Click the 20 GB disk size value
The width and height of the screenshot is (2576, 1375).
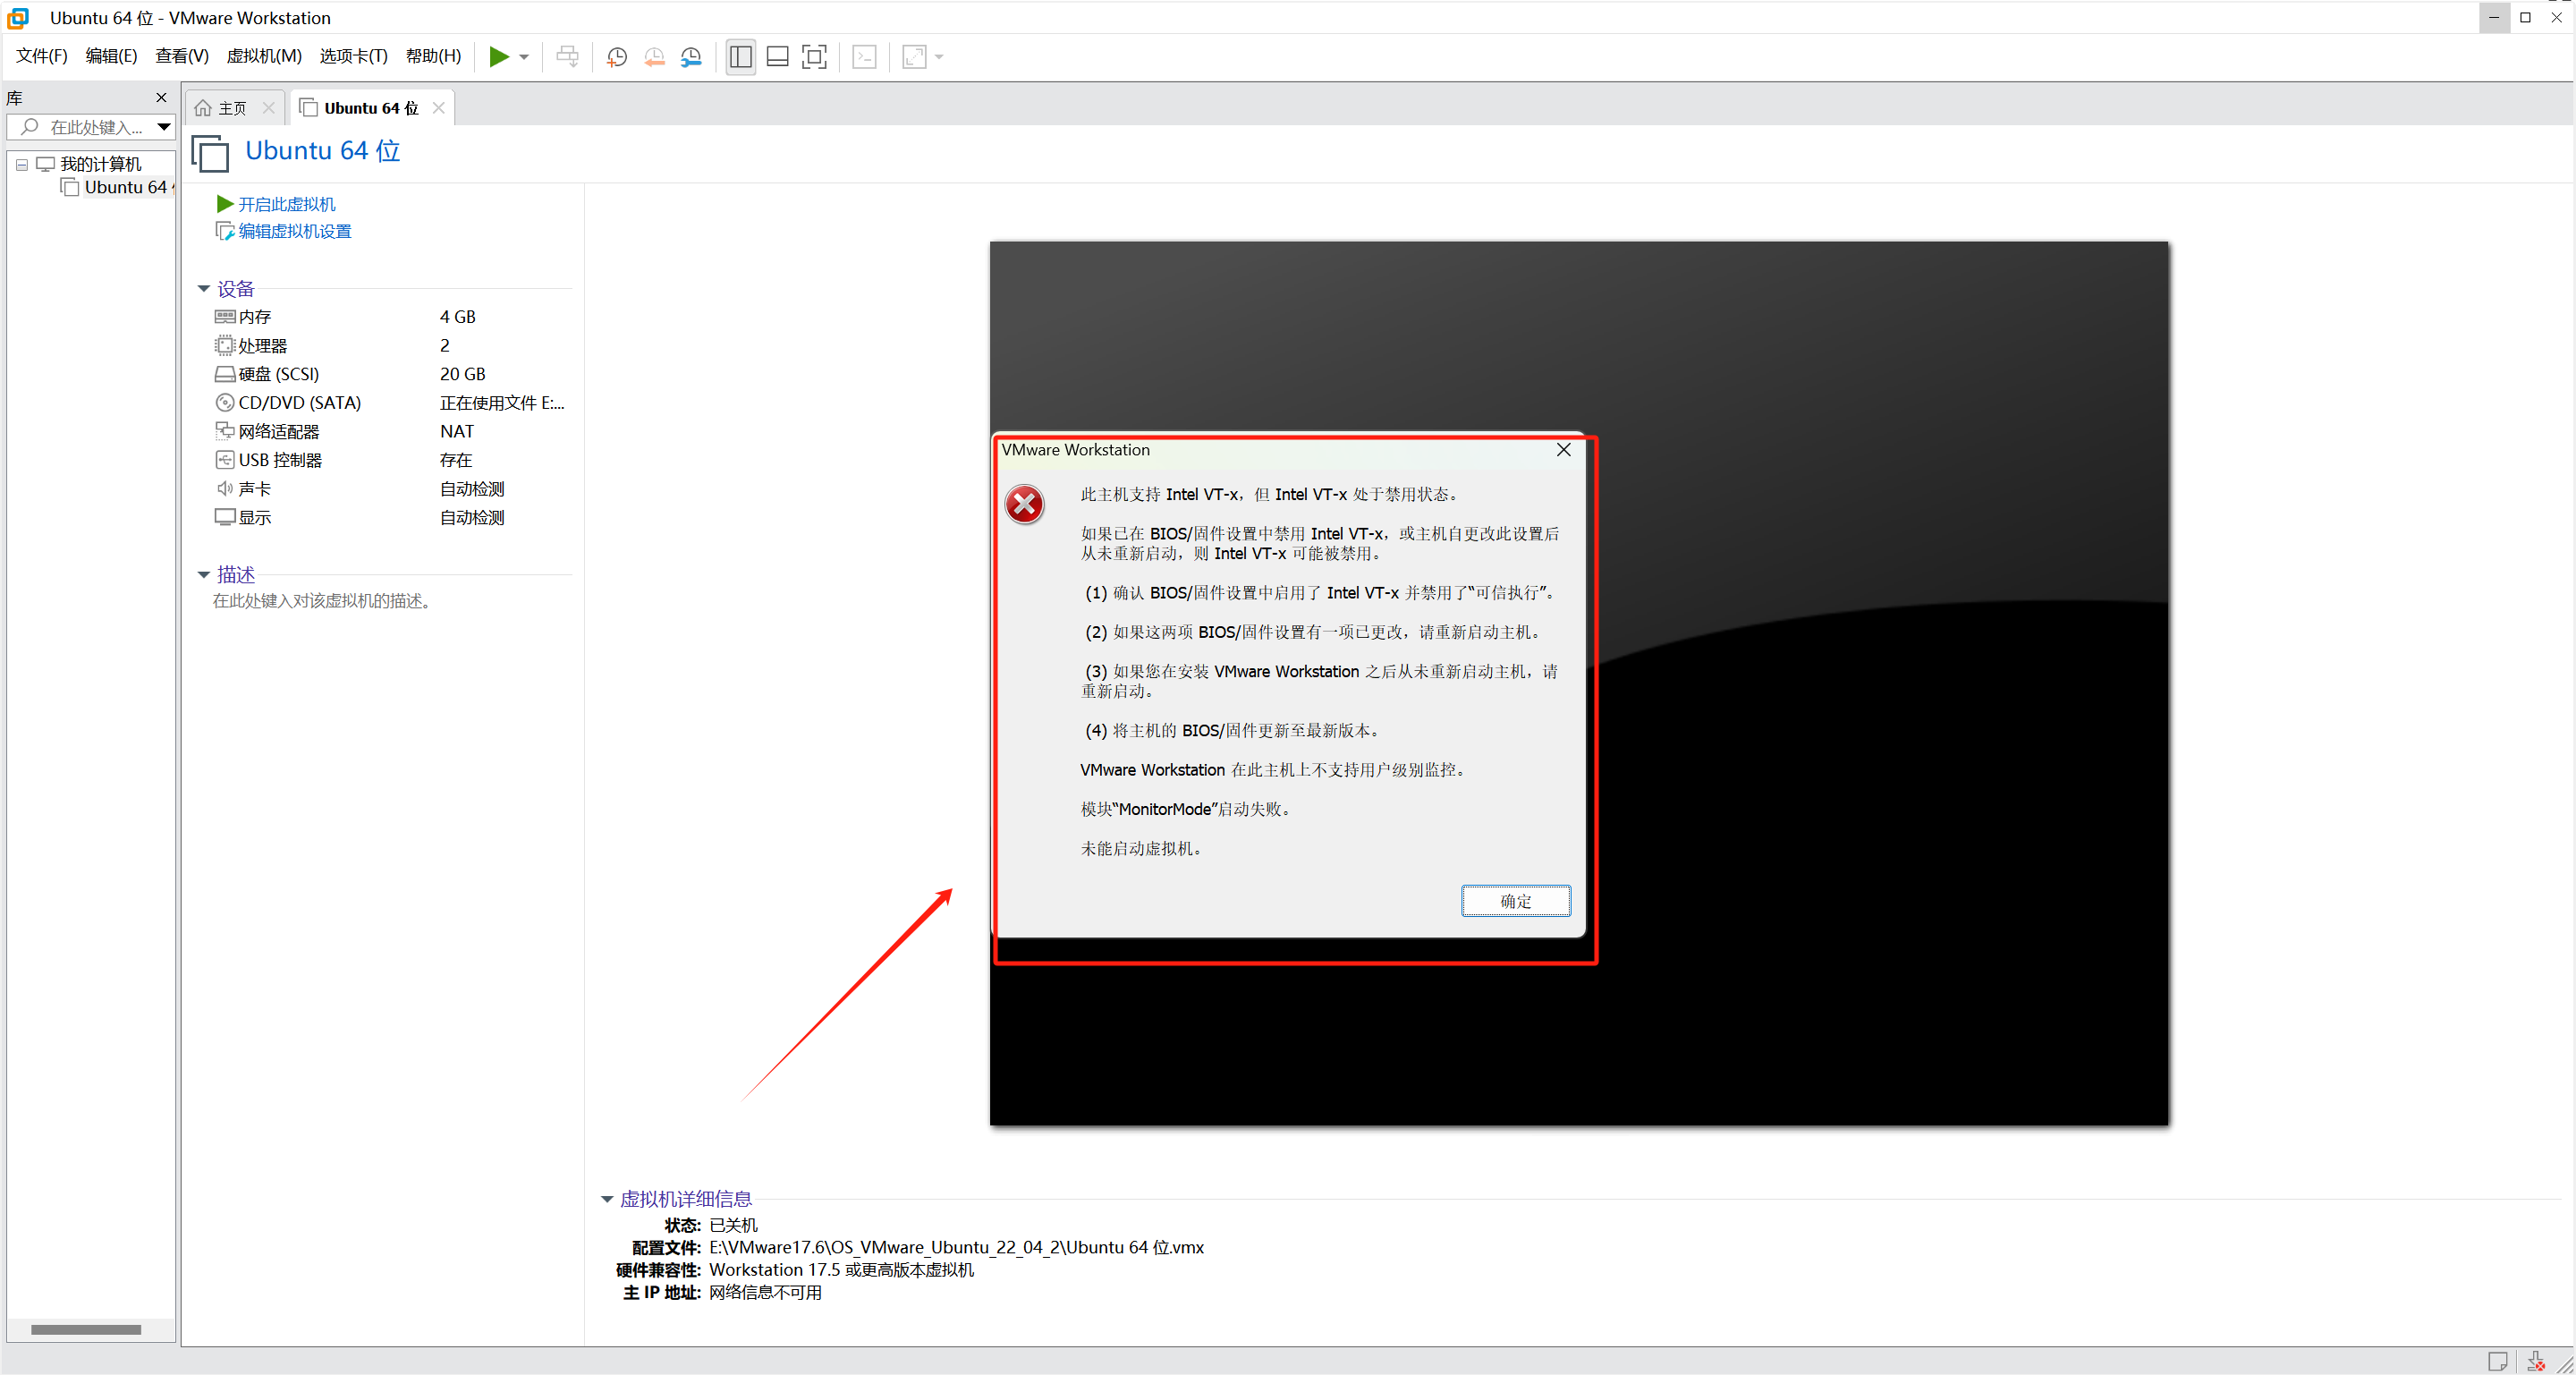pyautogui.click(x=463, y=374)
